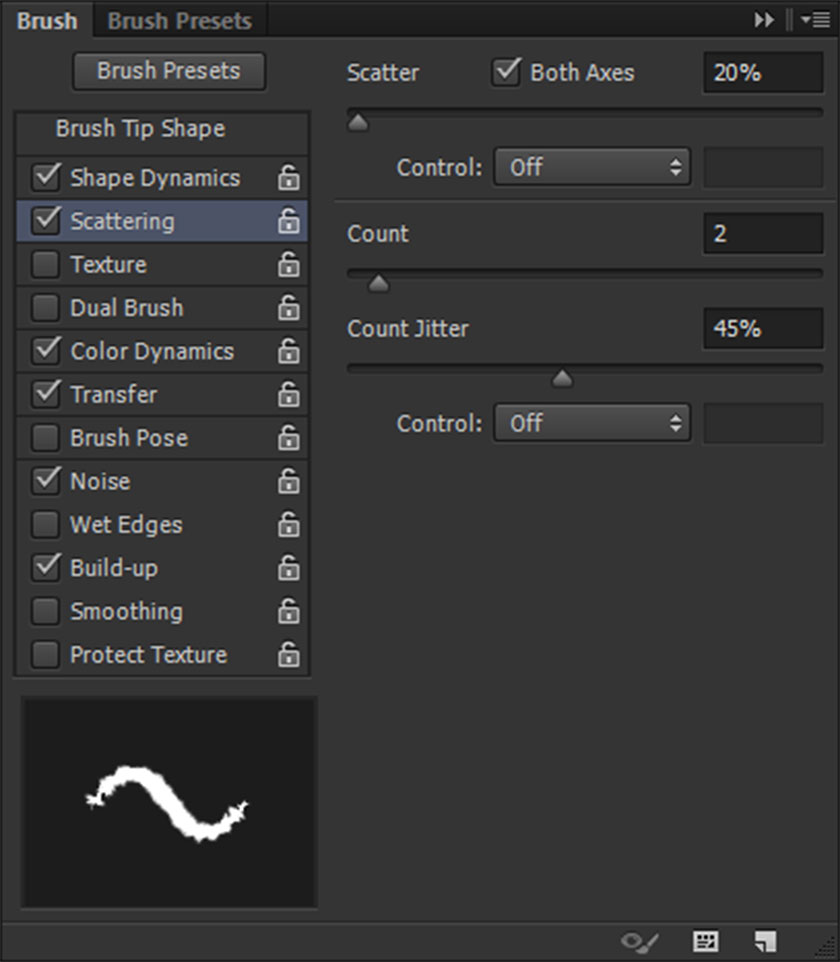Toggle live tip brush preview icon
840x962 pixels.
tap(640, 941)
